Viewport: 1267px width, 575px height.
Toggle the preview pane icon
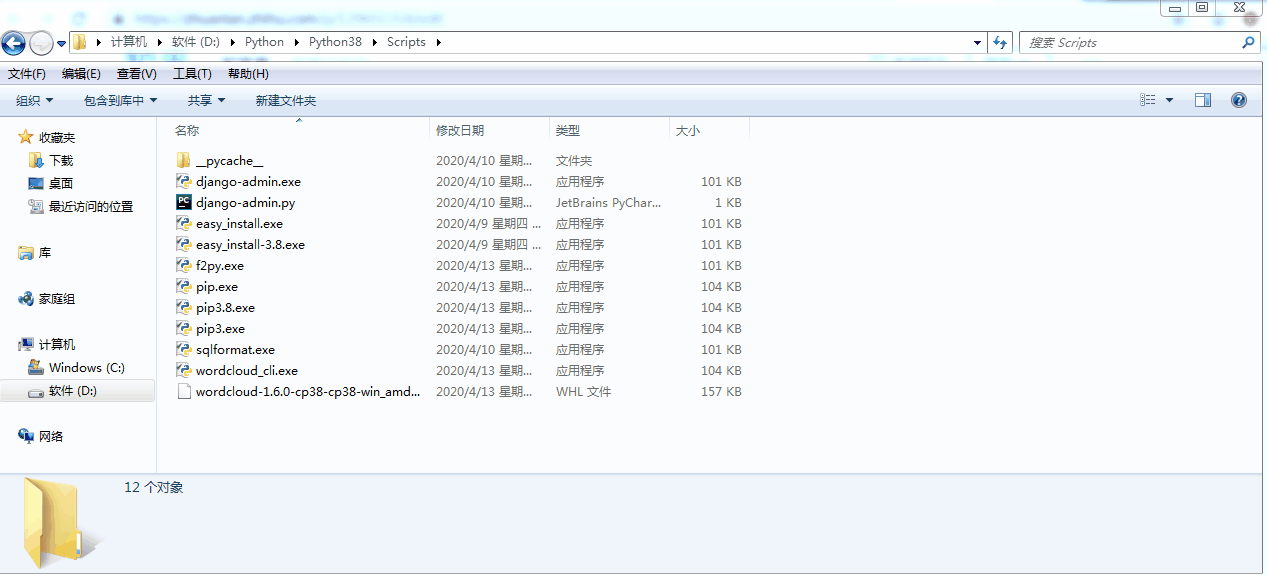tap(1203, 100)
